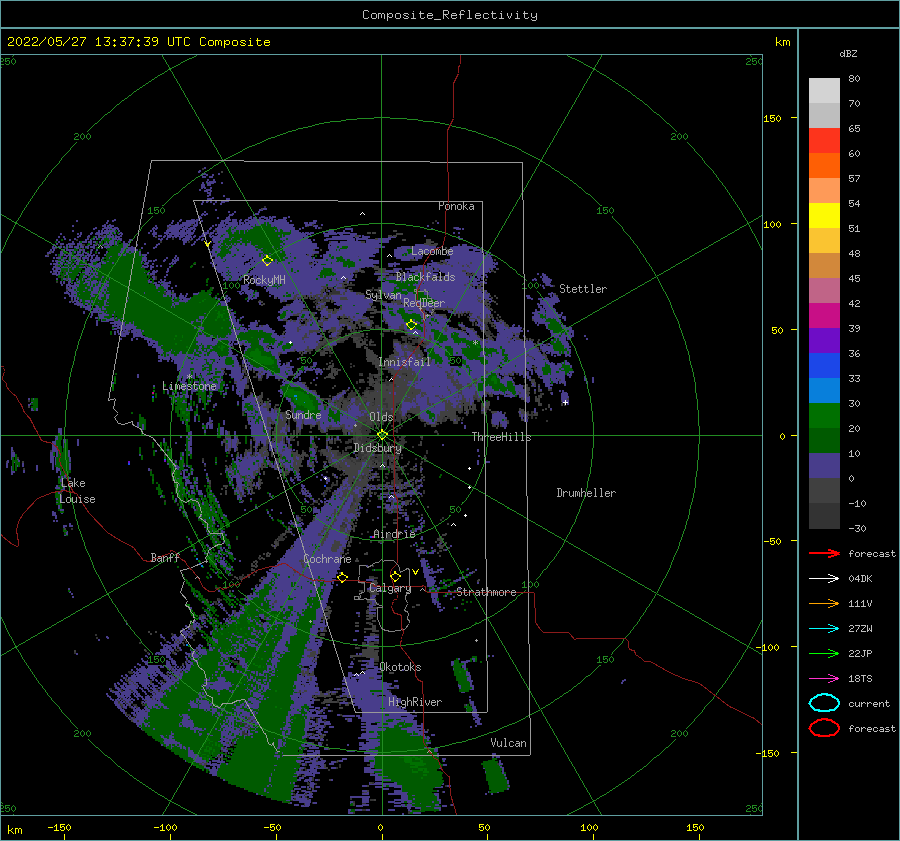Select the white 04DK arrow icon
Viewport: 900px width, 841px height.
click(824, 578)
